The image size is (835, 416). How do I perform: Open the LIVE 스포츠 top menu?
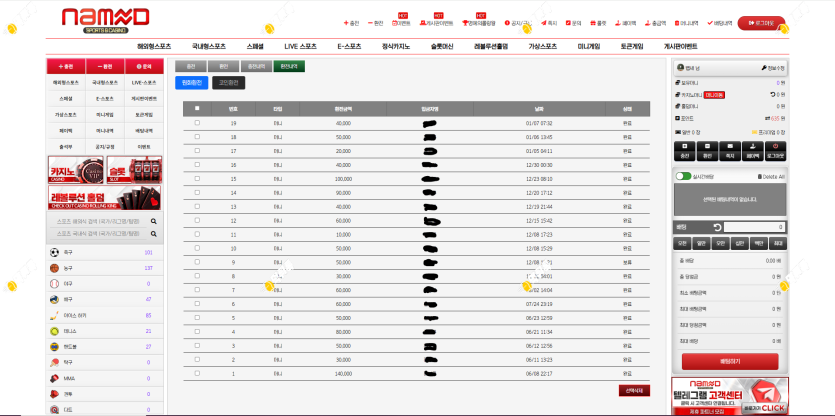pos(300,46)
